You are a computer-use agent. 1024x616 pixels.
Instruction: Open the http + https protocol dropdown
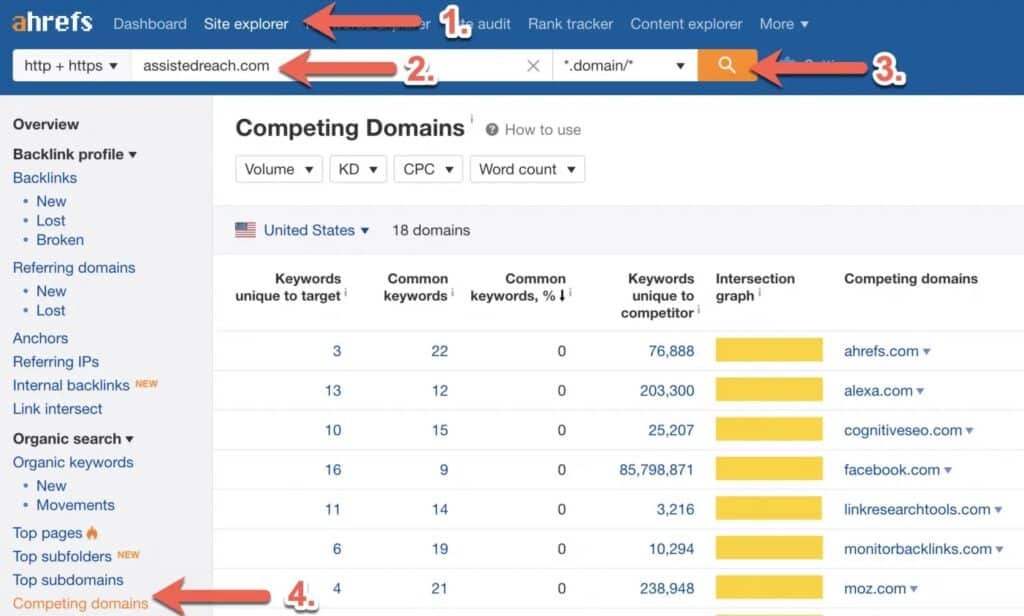click(x=70, y=64)
